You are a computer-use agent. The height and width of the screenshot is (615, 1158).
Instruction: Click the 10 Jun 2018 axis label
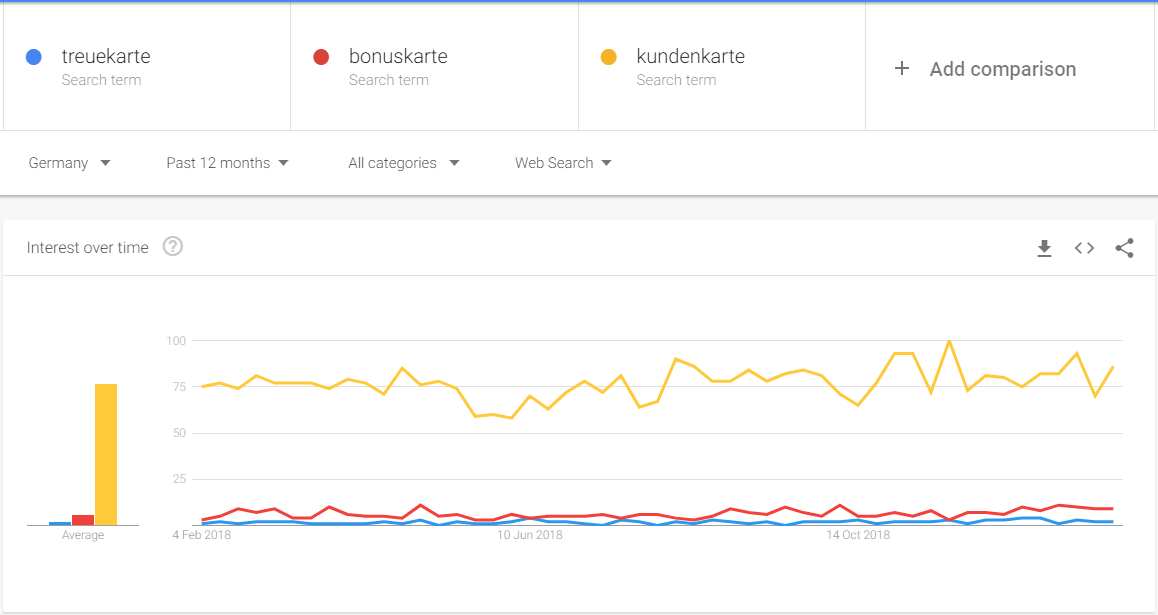click(x=530, y=535)
